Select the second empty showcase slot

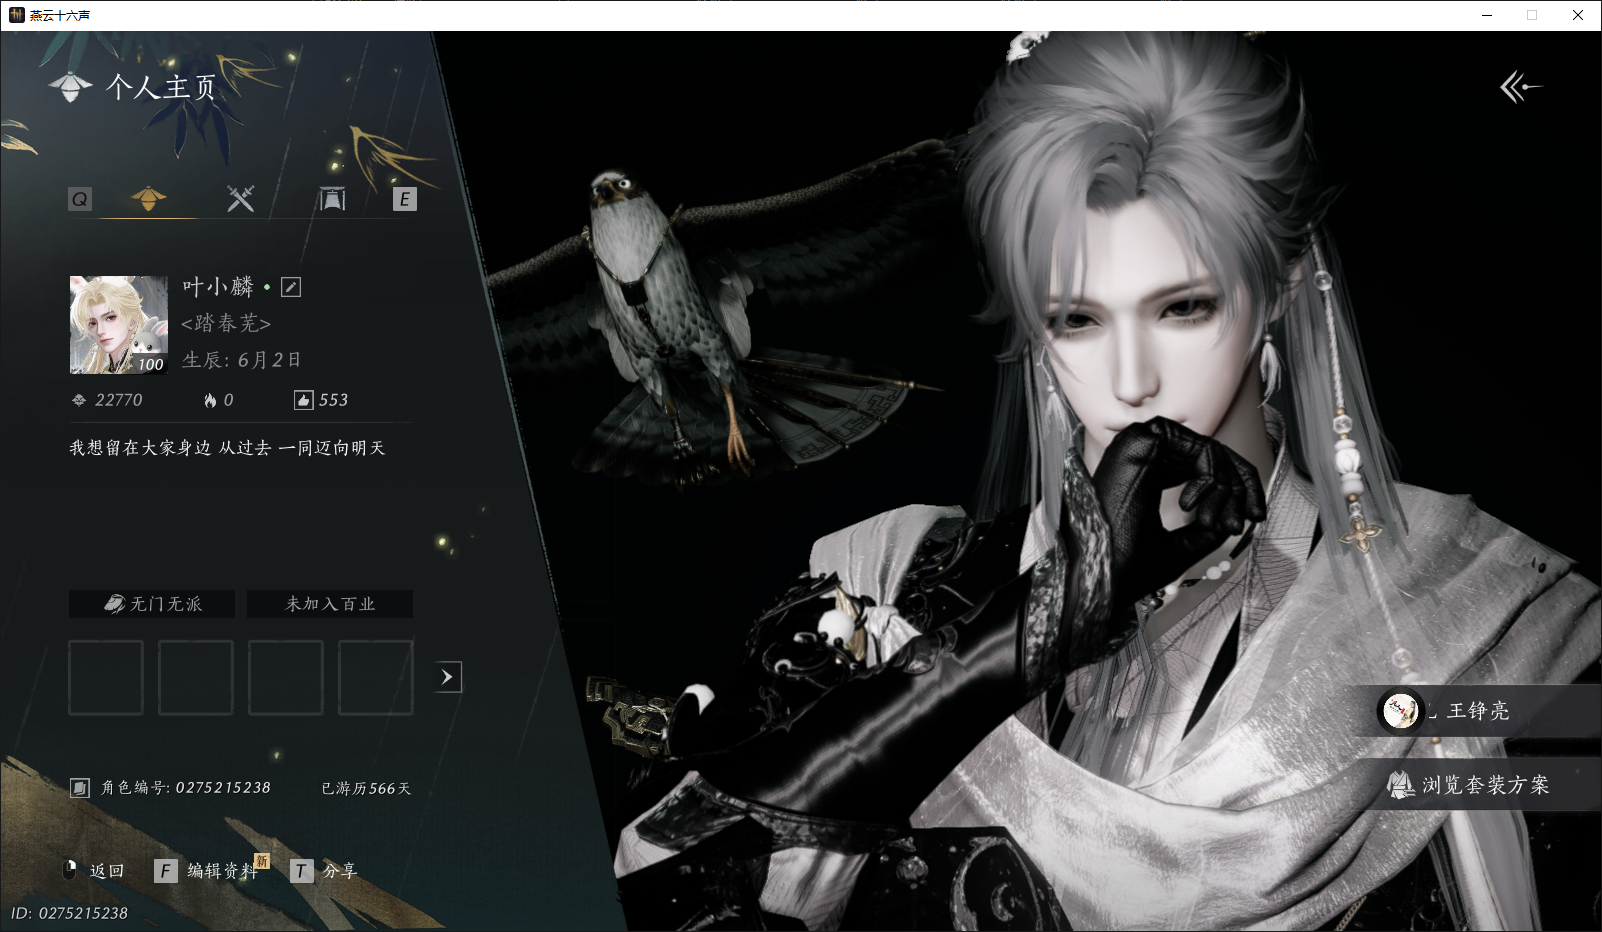coord(196,678)
